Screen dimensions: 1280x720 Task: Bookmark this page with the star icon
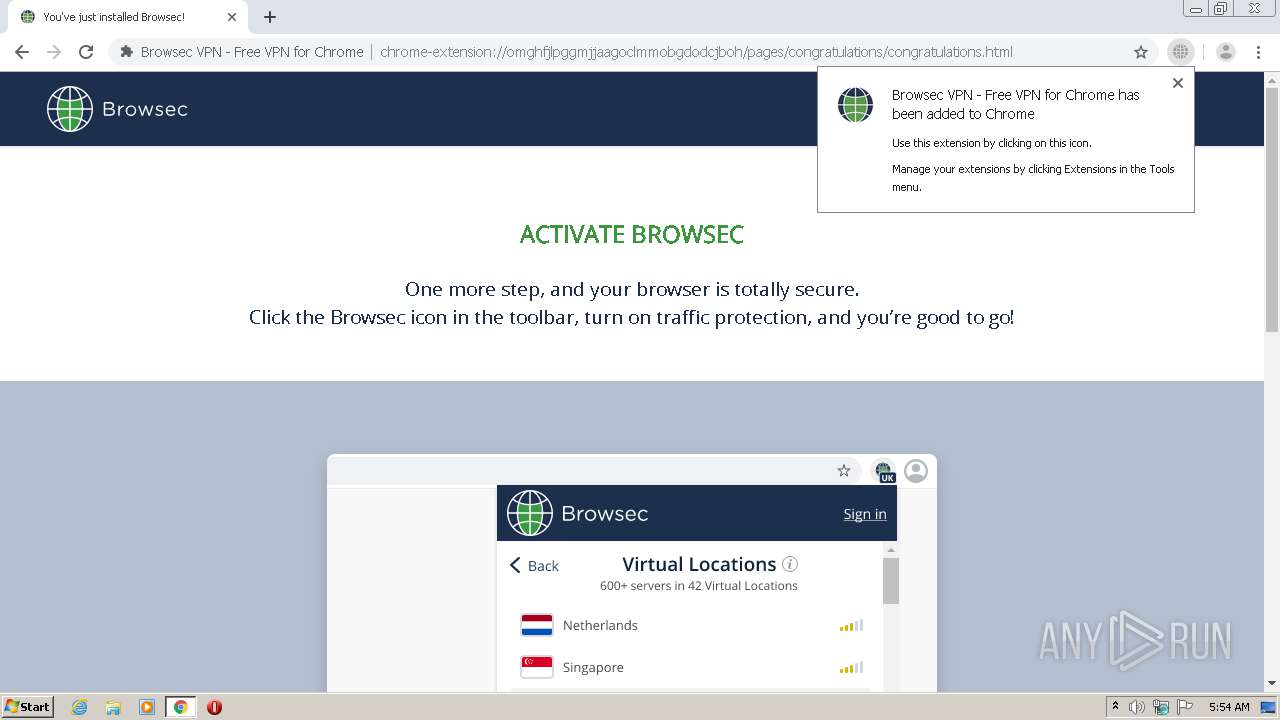pyautogui.click(x=1141, y=52)
